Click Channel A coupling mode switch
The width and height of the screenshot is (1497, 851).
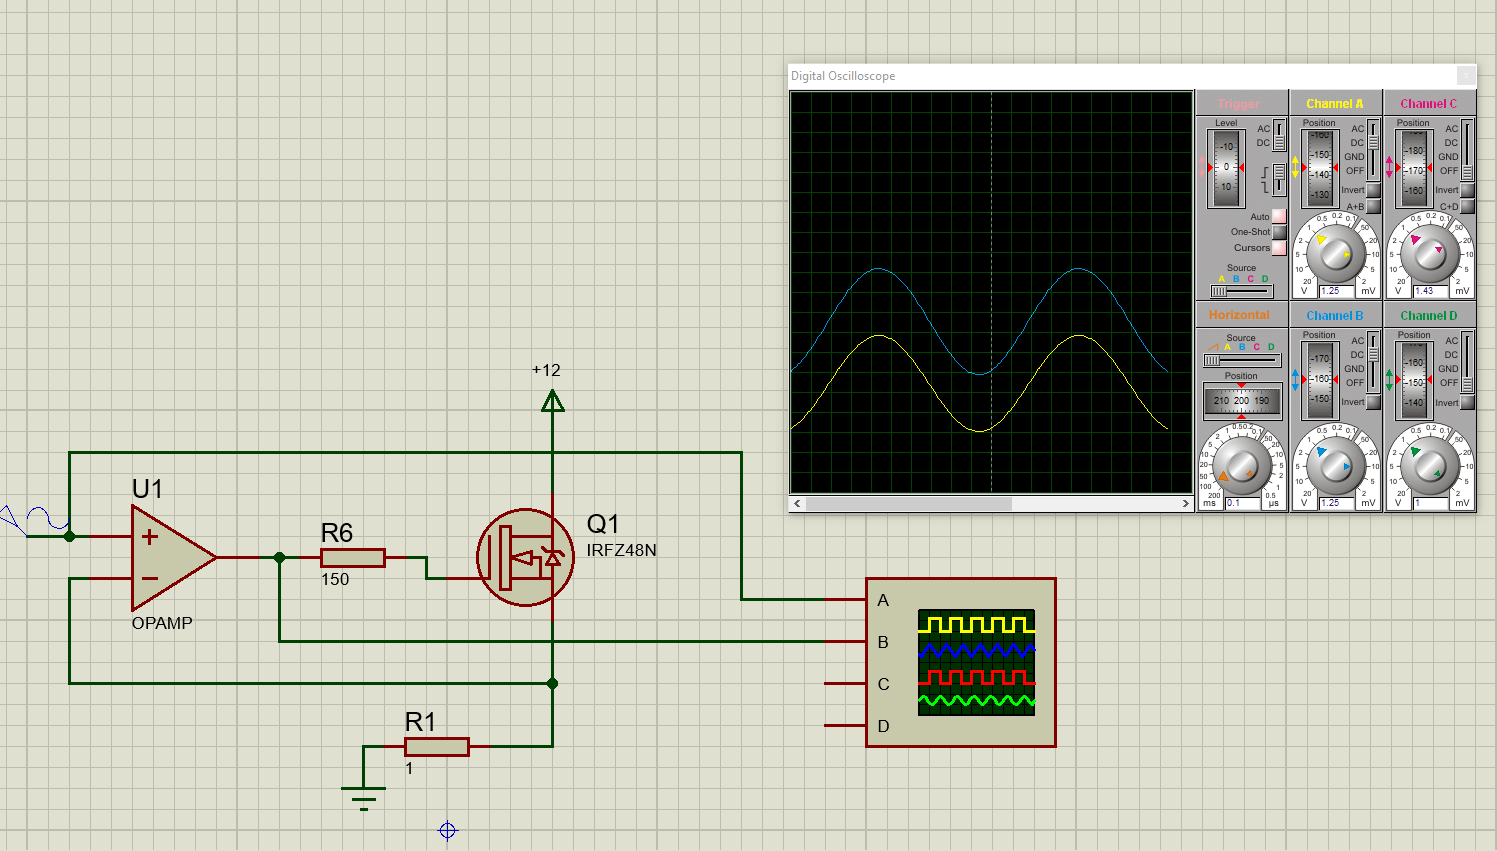tap(1373, 150)
